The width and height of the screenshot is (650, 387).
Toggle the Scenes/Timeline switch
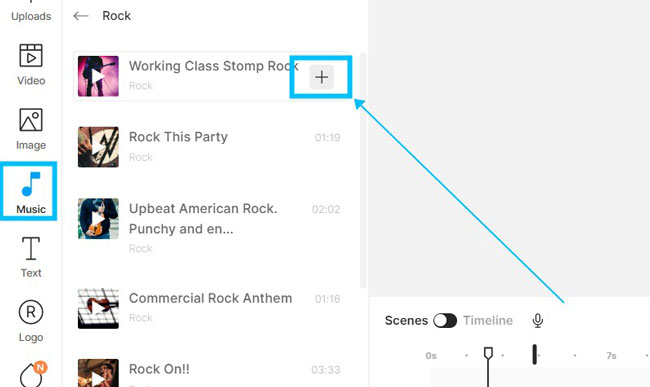(x=445, y=320)
